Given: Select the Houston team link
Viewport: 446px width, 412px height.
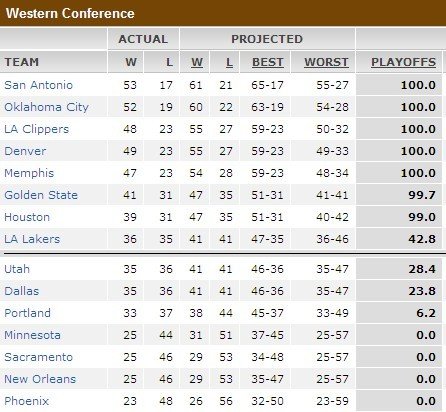Looking at the screenshot, I should point(27,217).
